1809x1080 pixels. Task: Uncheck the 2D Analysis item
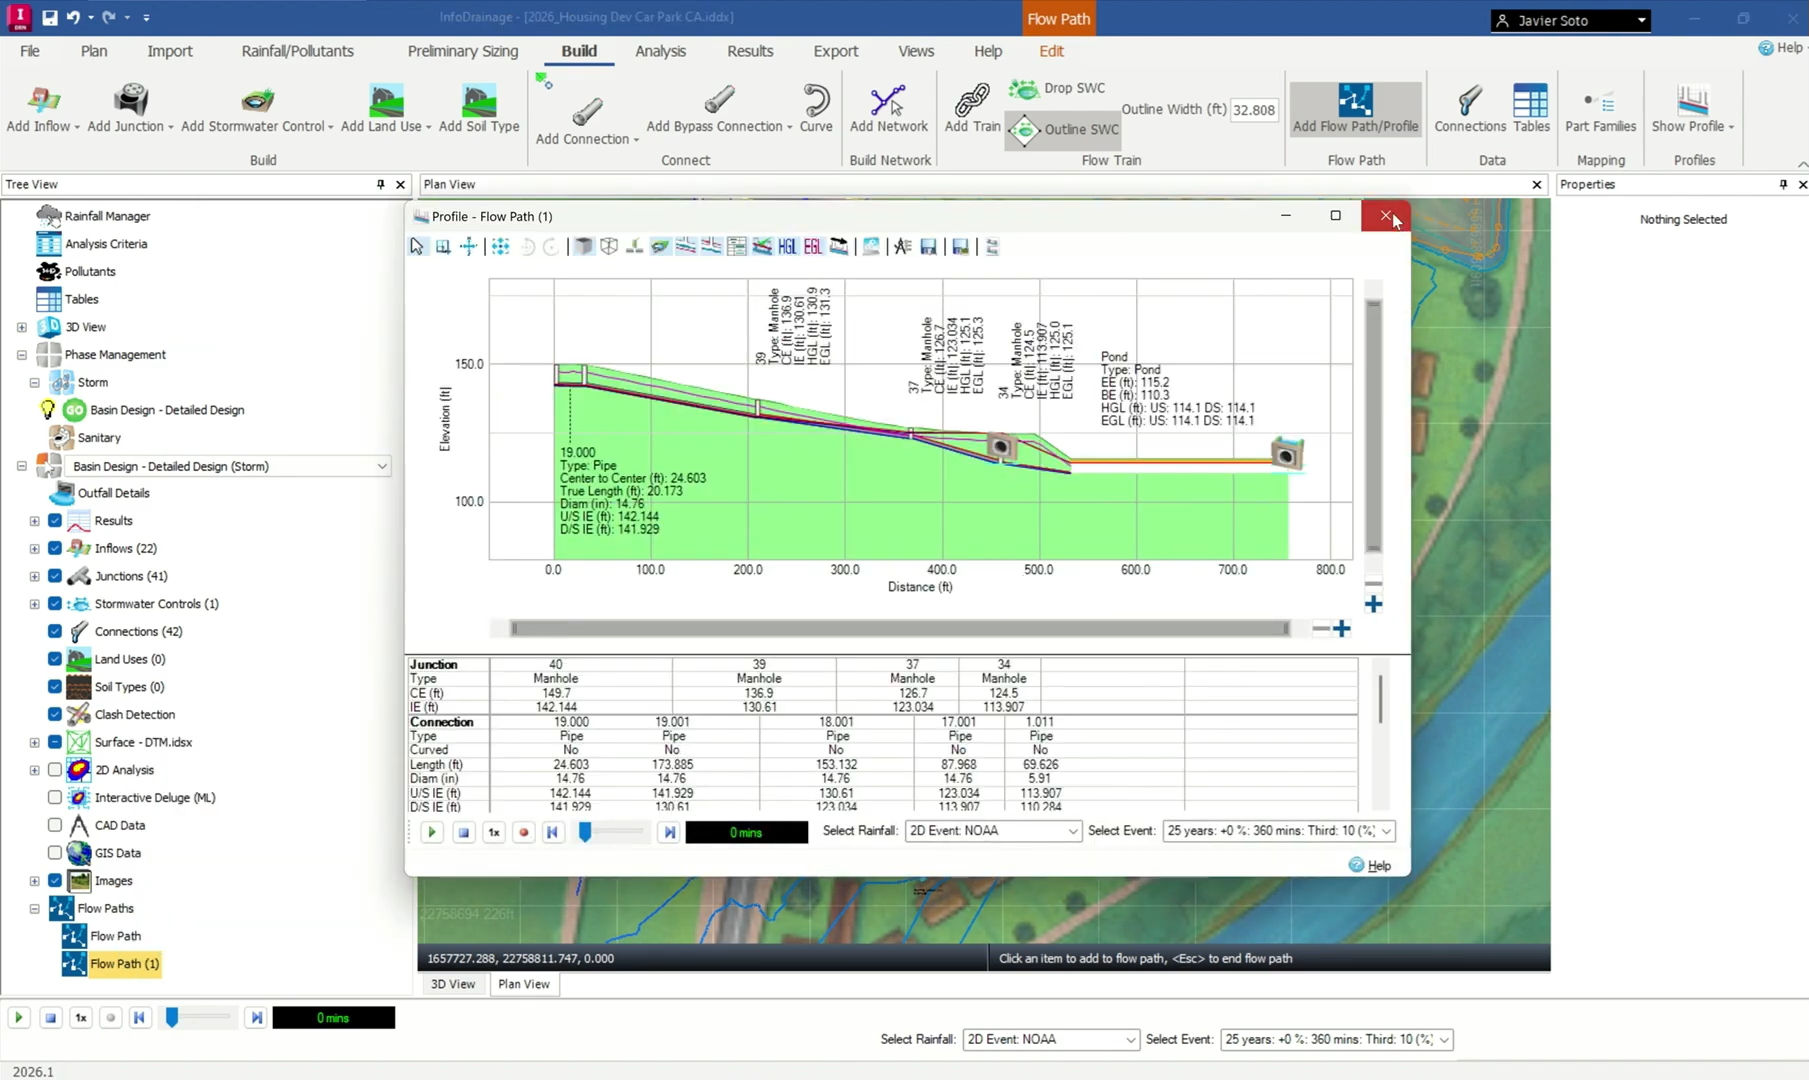[x=54, y=769]
